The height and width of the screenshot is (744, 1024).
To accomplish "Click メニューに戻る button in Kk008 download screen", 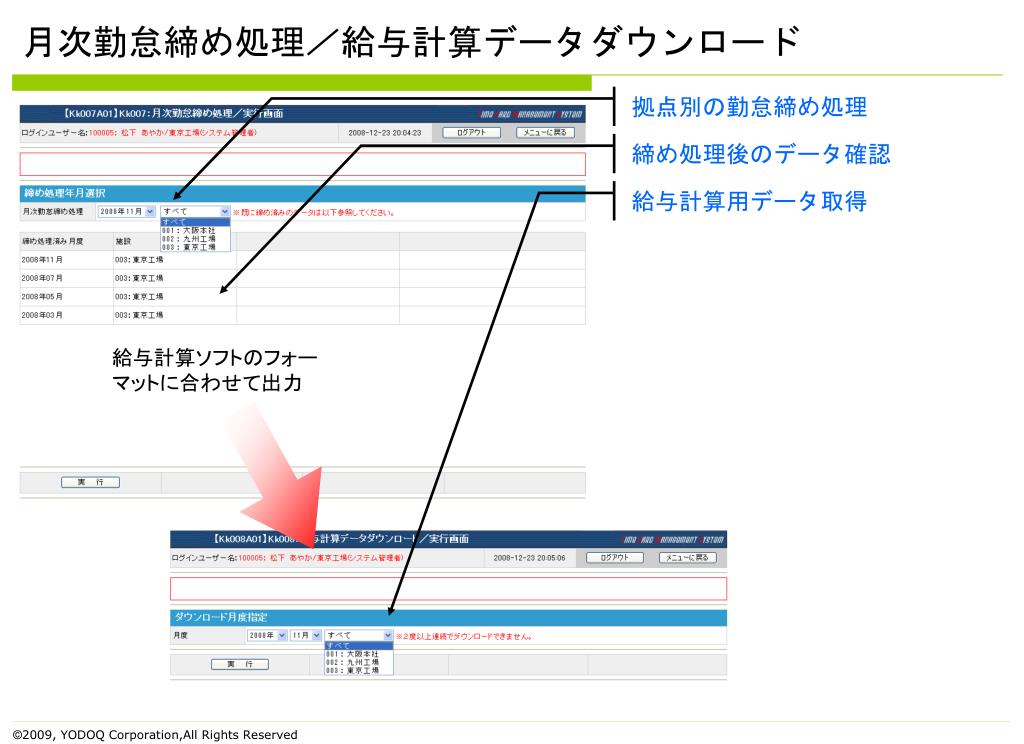I will coord(688,558).
